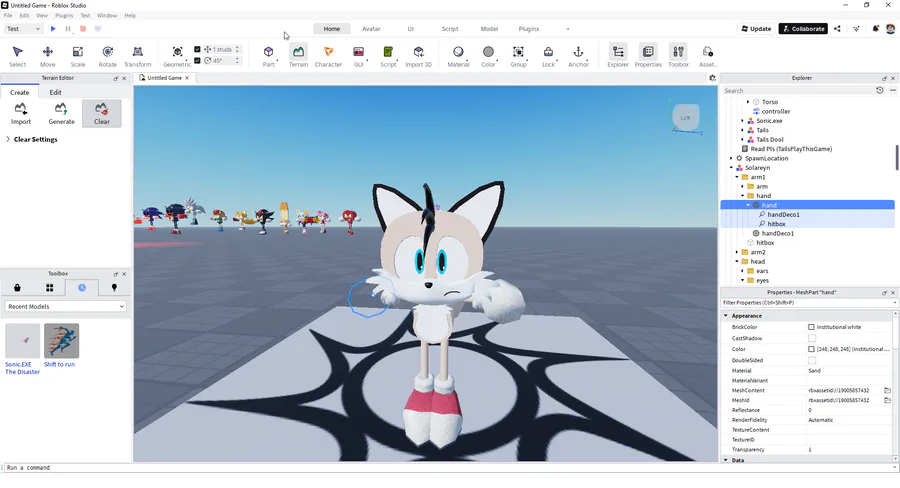Enable the DoubleSided checkbox

tap(812, 360)
